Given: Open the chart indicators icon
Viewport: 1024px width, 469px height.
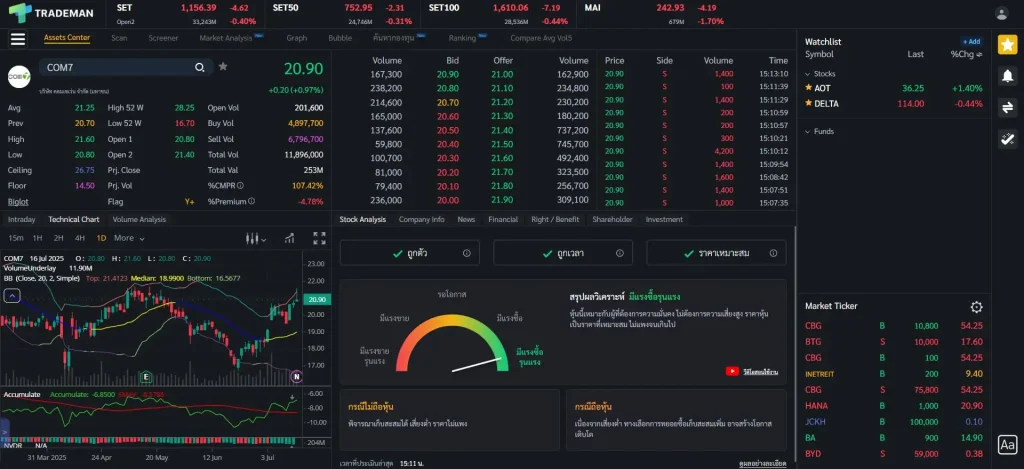Looking at the screenshot, I should coord(290,238).
